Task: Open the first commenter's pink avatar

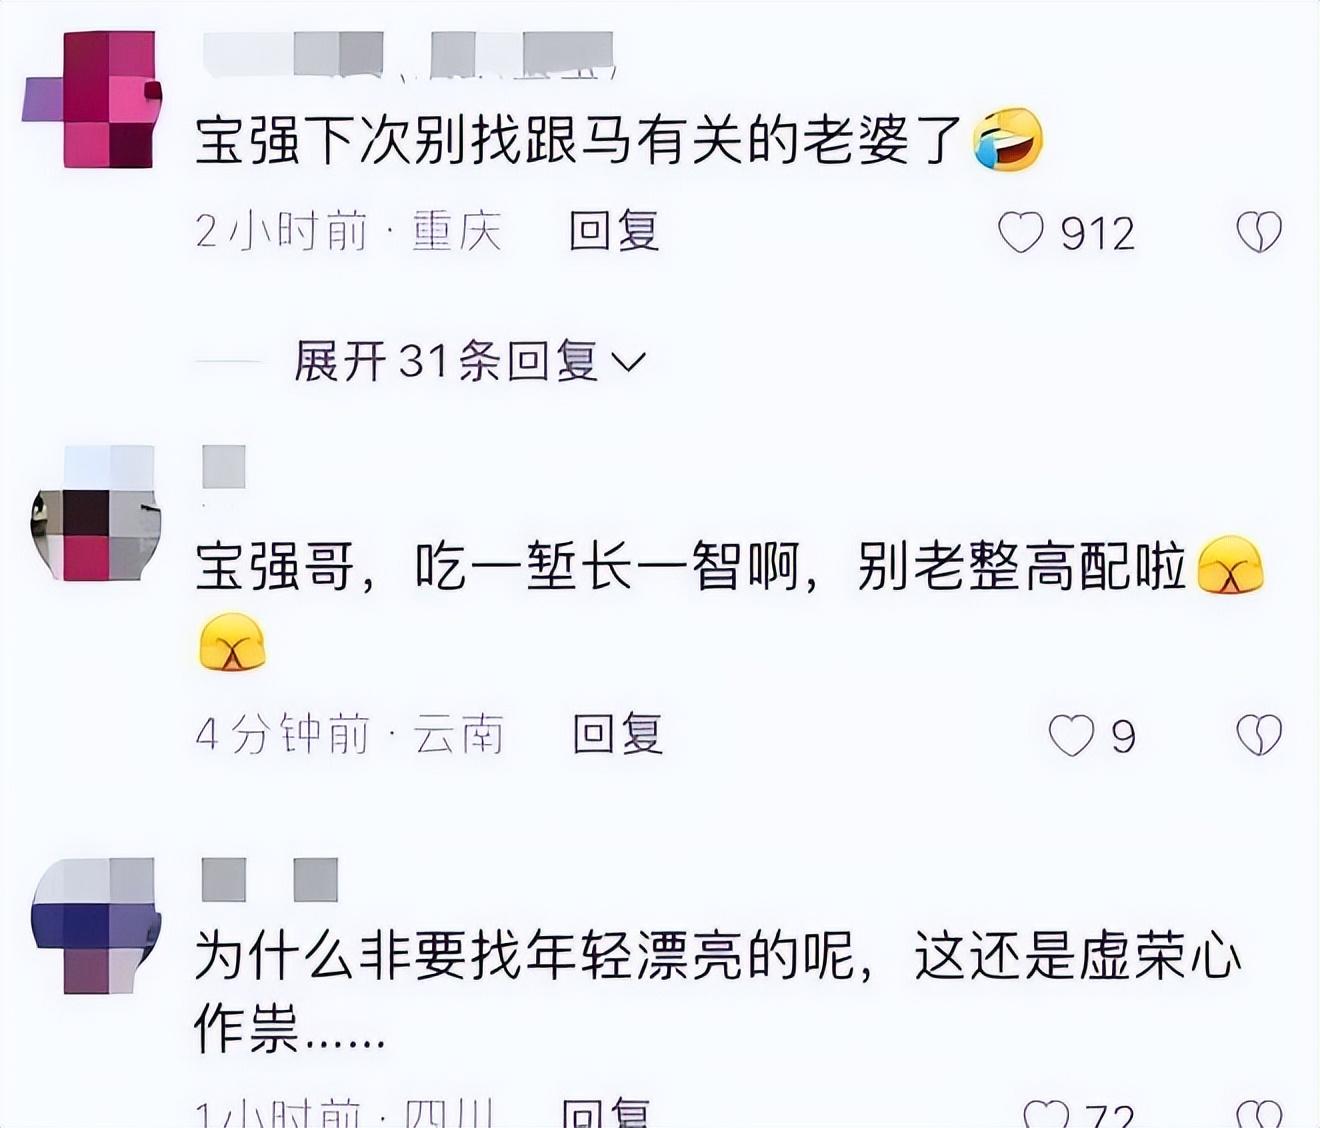Action: 93,99
